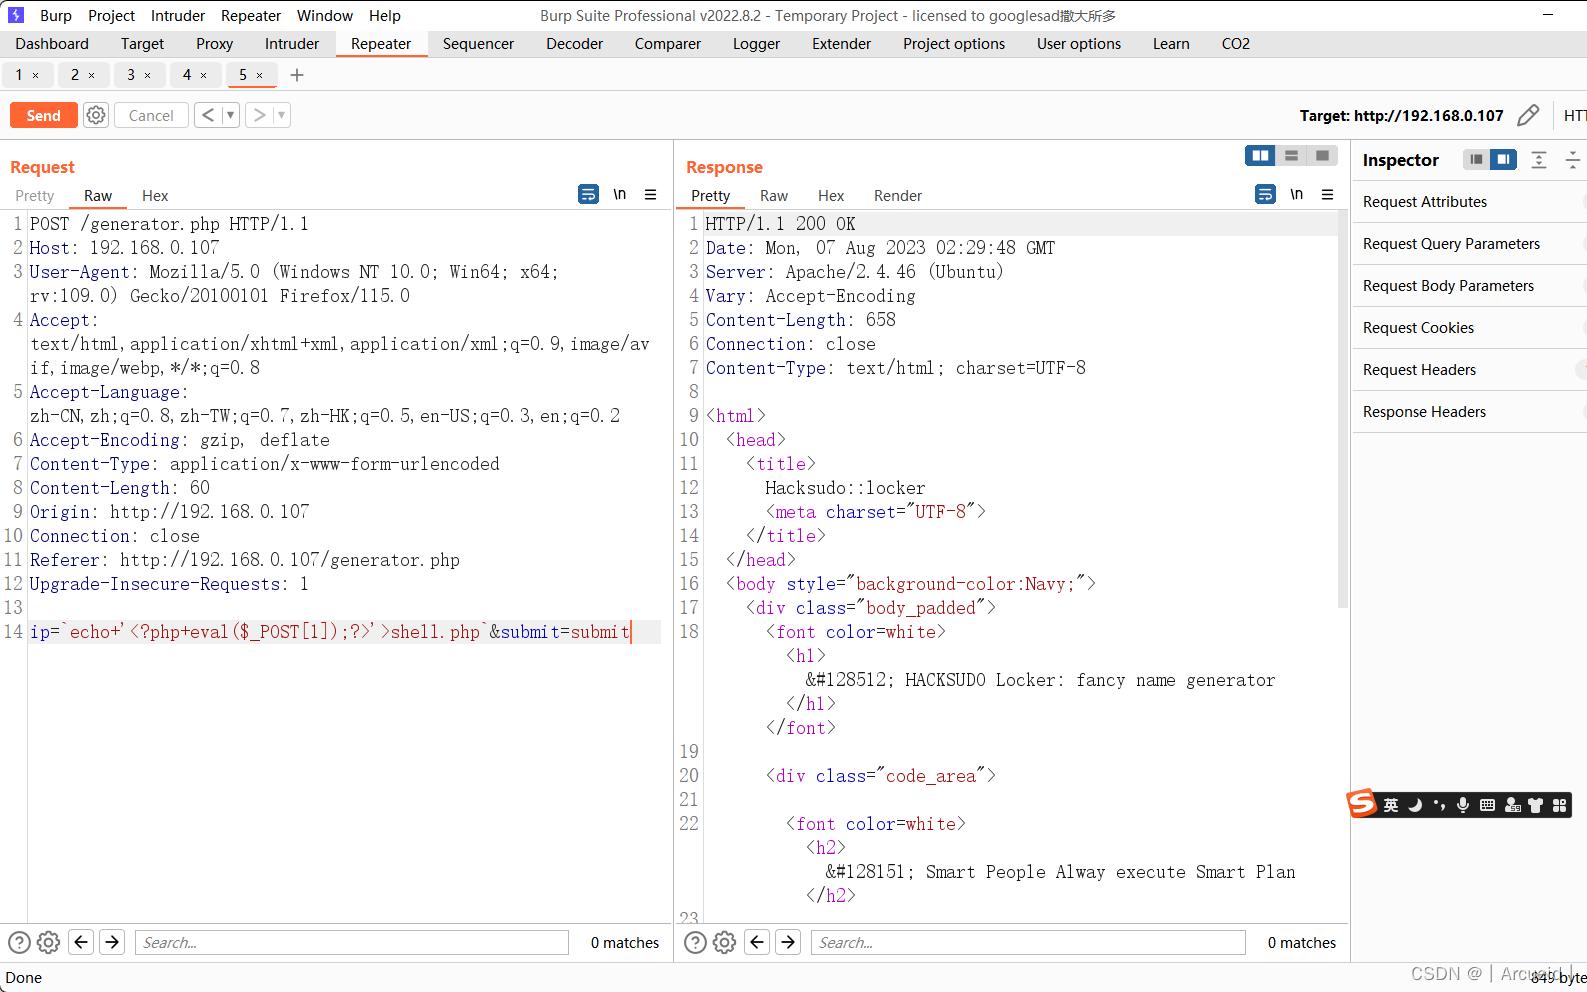Open search settings gear below Request editor
Image resolution: width=1587 pixels, height=992 pixels.
pyautogui.click(x=48, y=942)
